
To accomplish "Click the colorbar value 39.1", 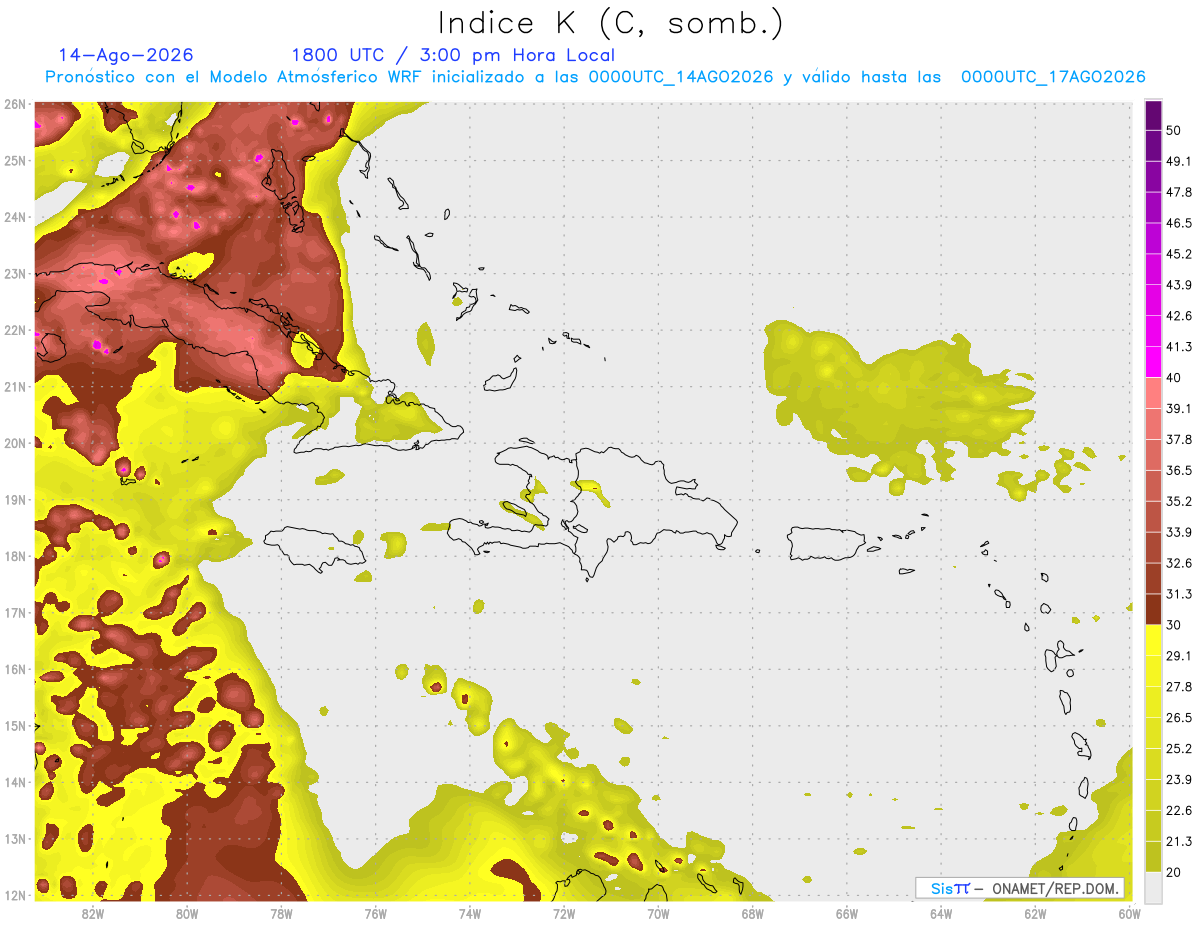I will click(x=1179, y=409).
